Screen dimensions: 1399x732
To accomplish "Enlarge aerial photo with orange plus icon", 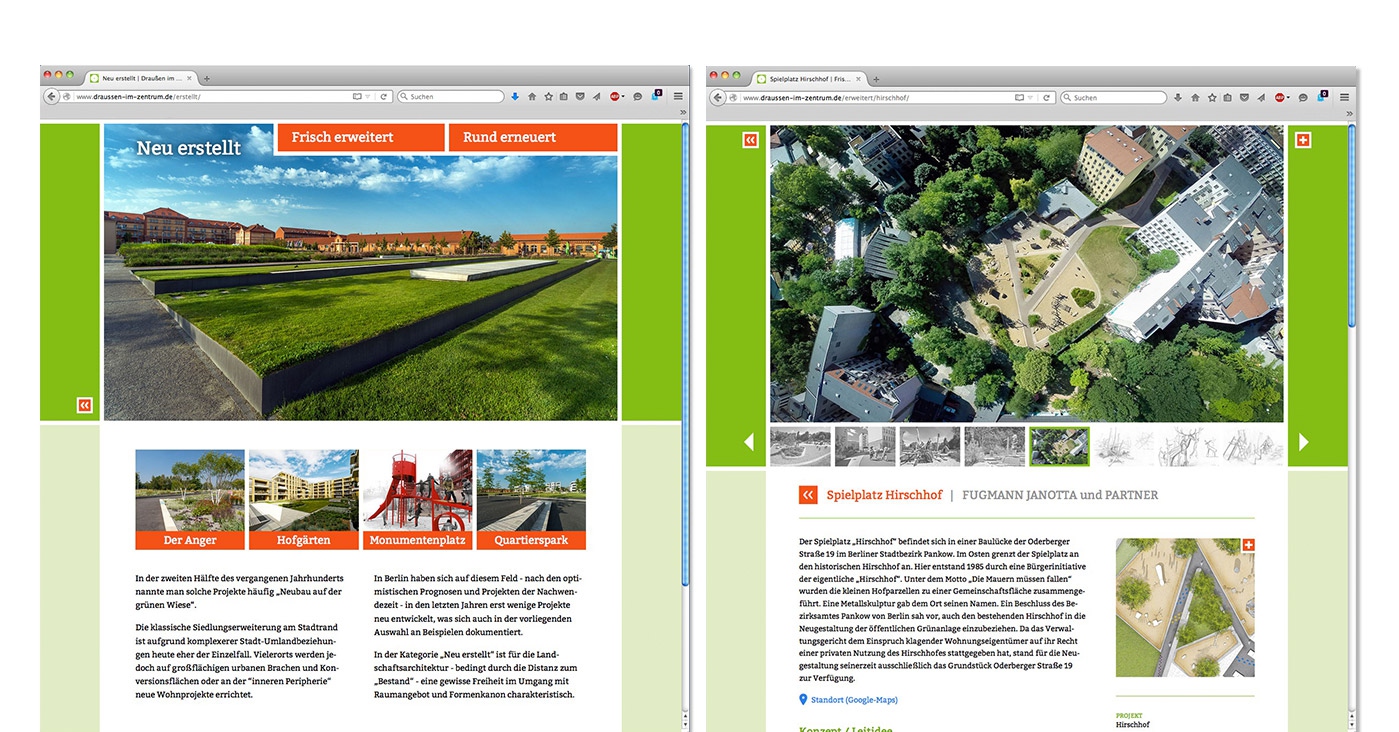I will (x=1302, y=140).
